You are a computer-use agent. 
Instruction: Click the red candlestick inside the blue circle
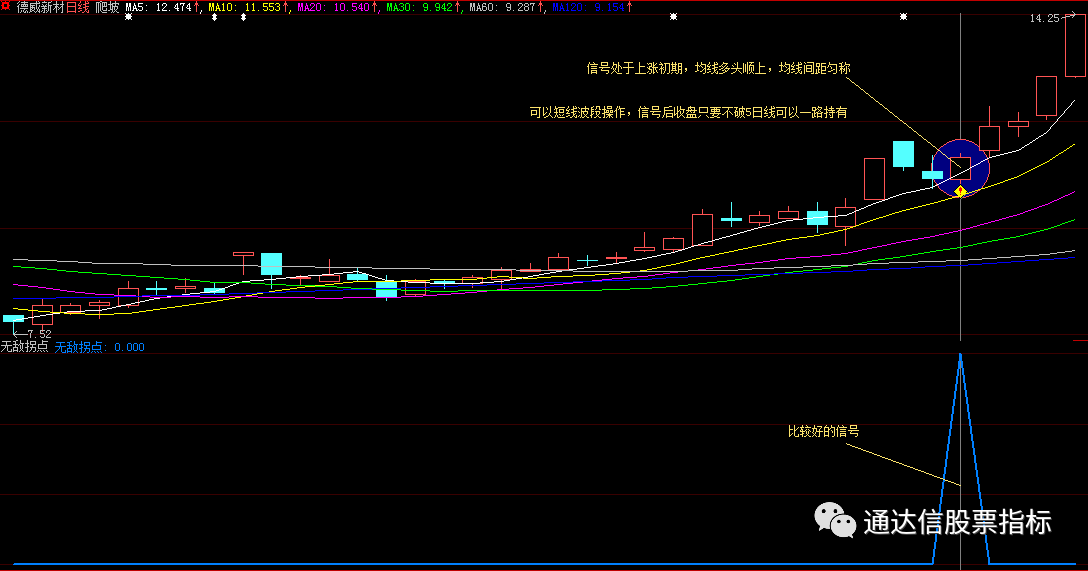pos(960,169)
